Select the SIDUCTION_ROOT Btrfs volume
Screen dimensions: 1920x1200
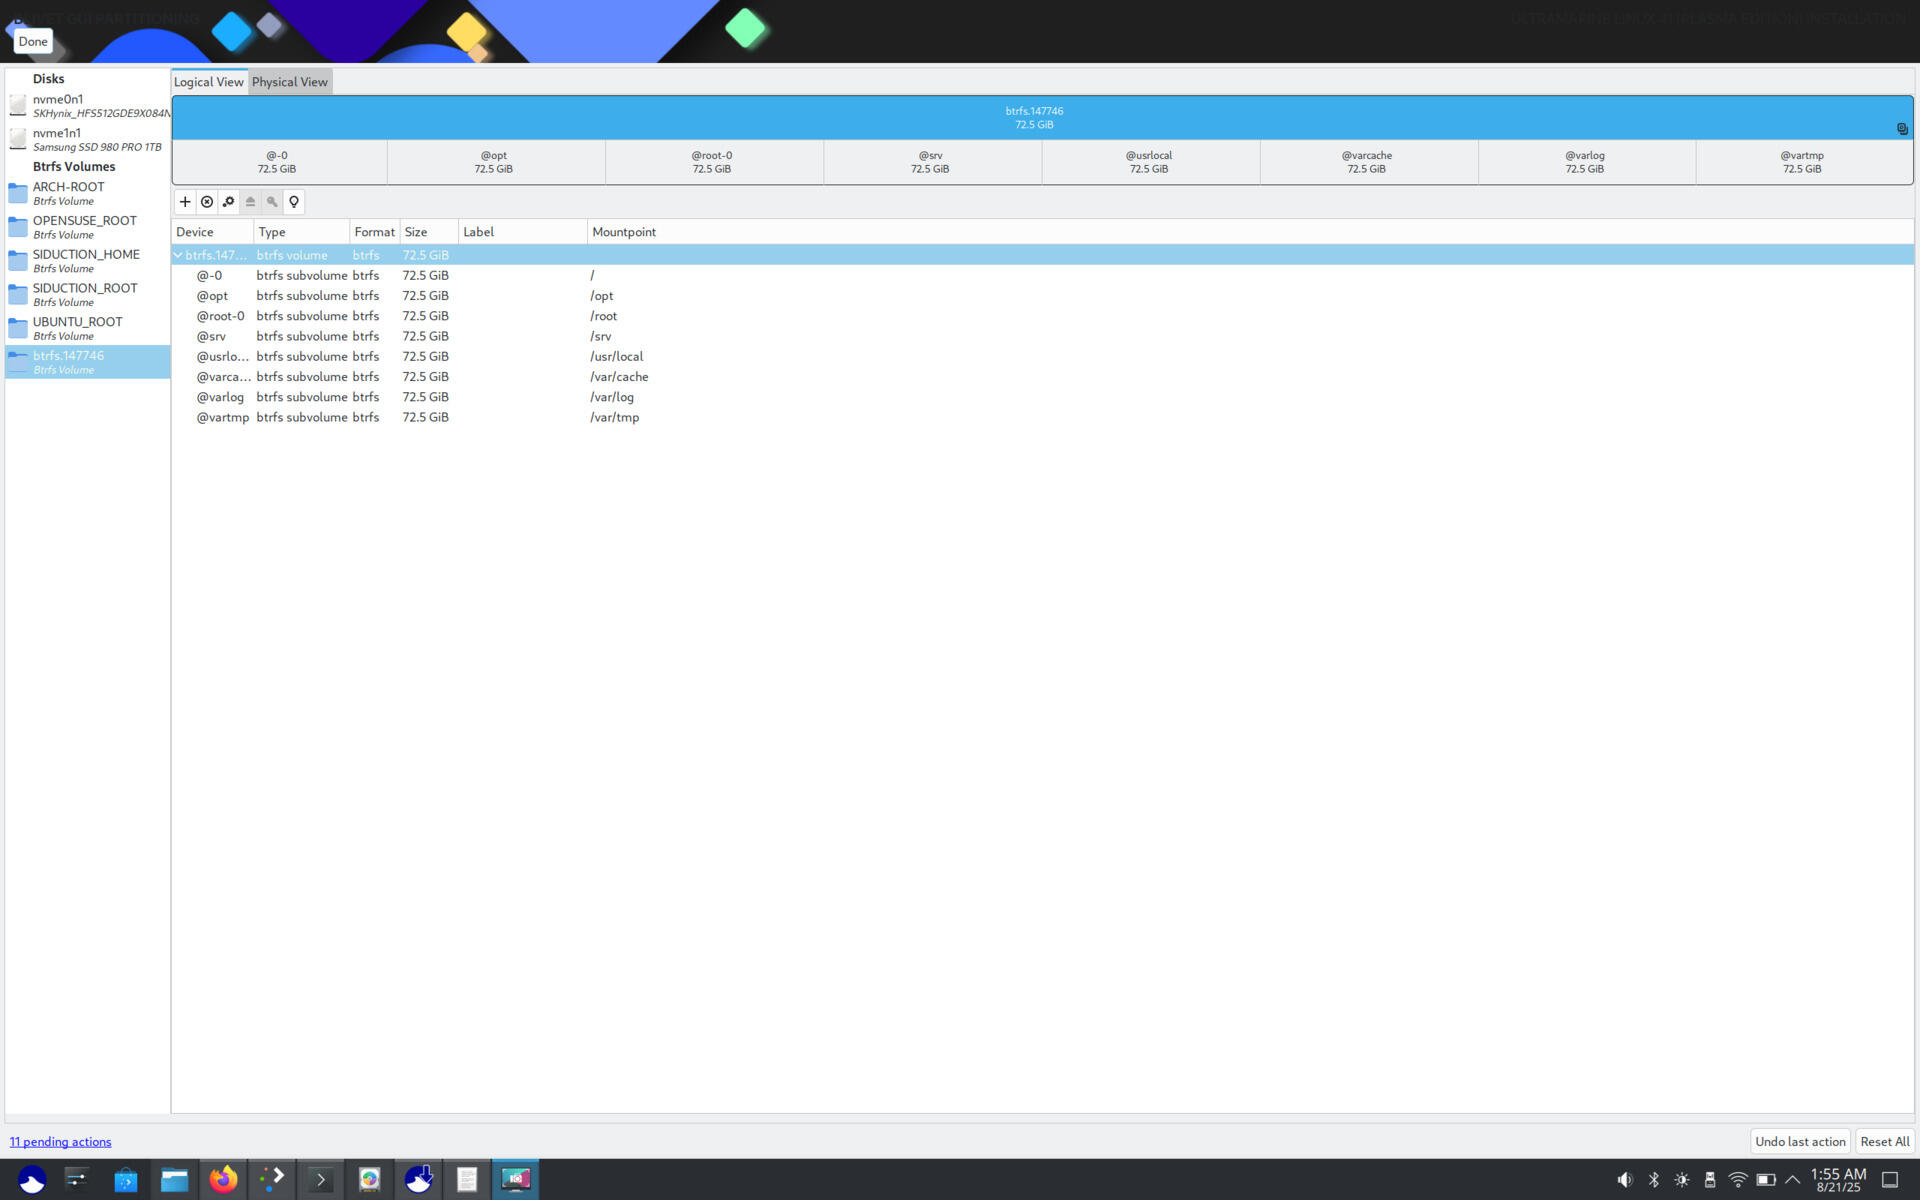click(x=88, y=295)
